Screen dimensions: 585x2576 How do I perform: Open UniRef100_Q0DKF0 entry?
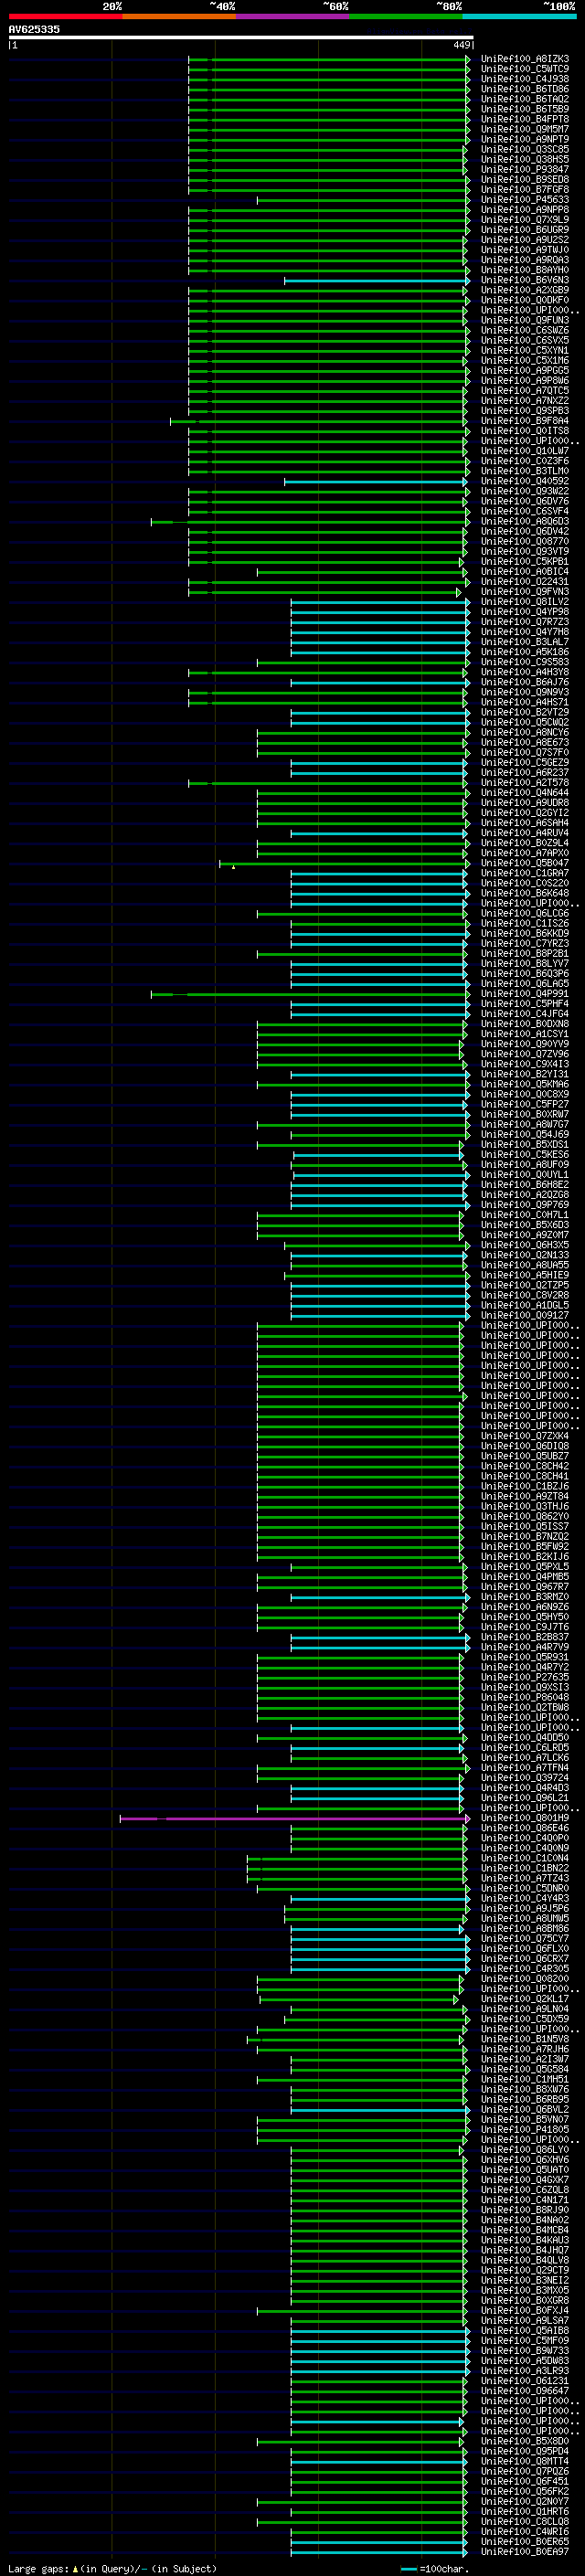pyautogui.click(x=524, y=300)
